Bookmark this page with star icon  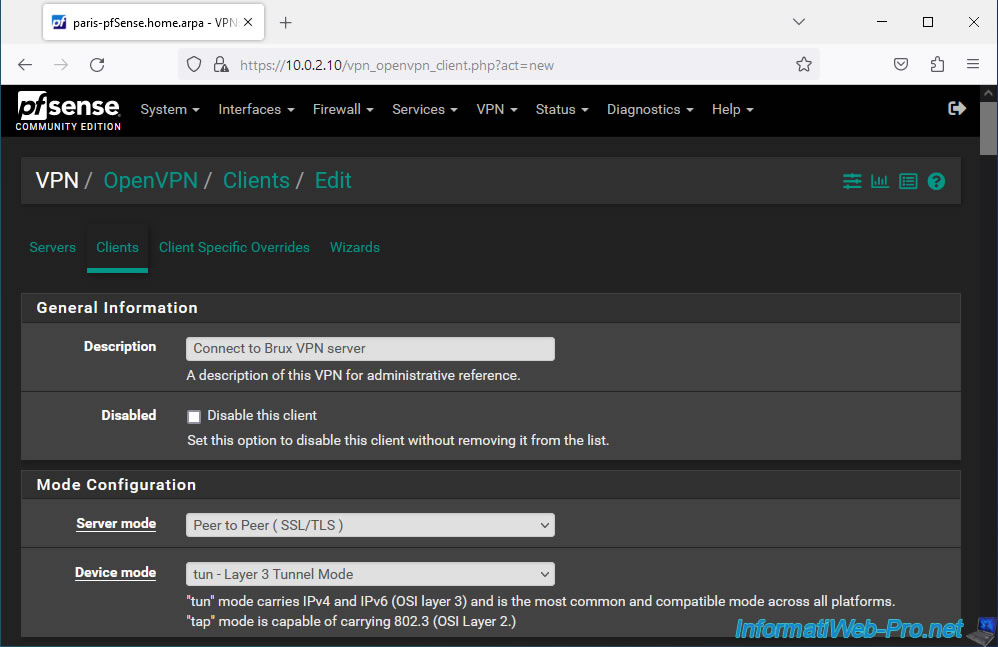[x=804, y=64]
